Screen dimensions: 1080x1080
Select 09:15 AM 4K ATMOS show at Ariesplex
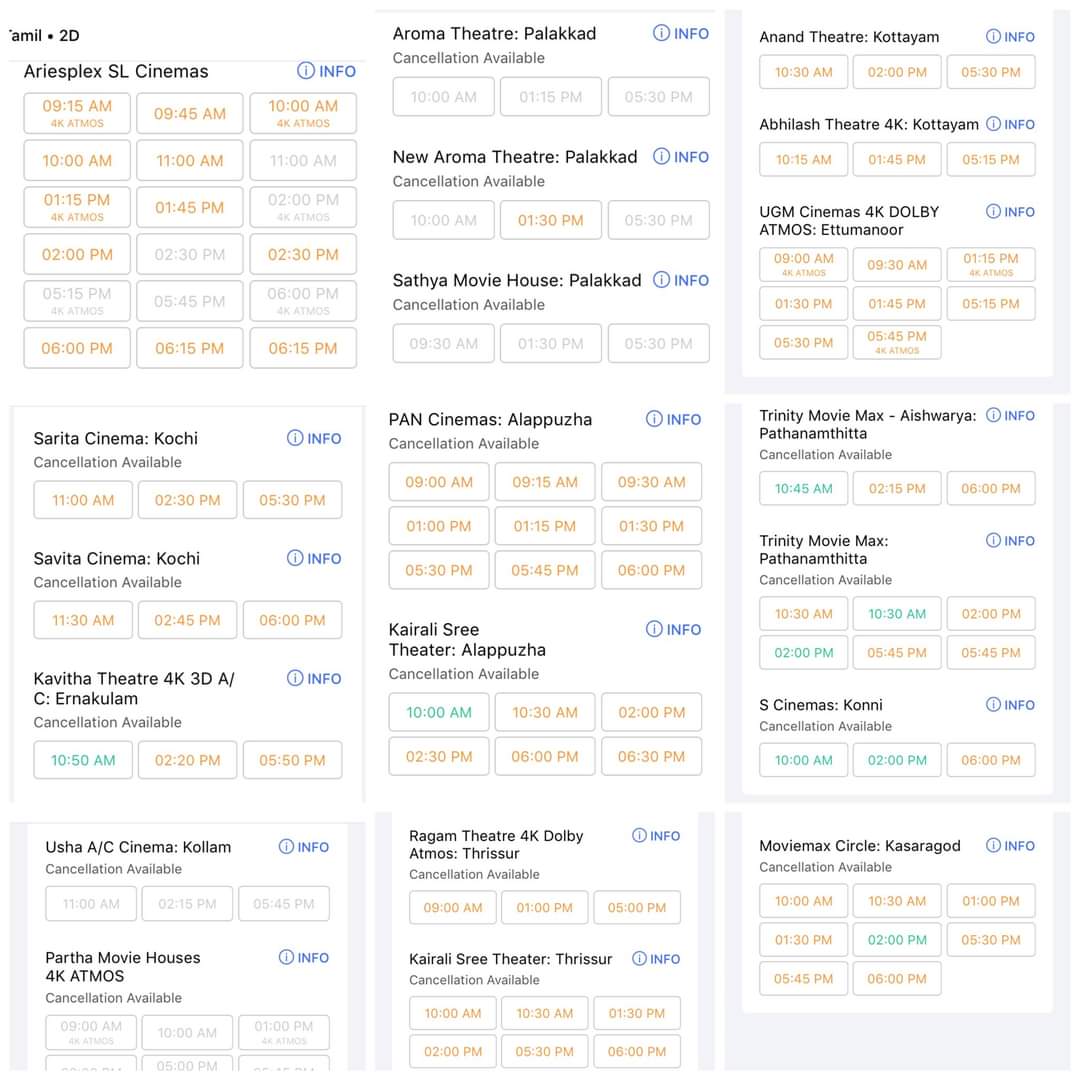click(x=77, y=114)
